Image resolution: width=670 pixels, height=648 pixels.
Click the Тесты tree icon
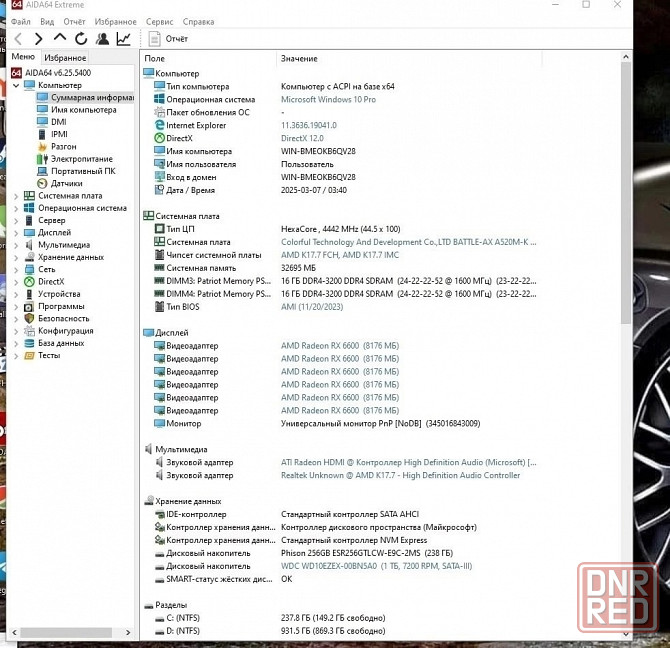point(29,356)
